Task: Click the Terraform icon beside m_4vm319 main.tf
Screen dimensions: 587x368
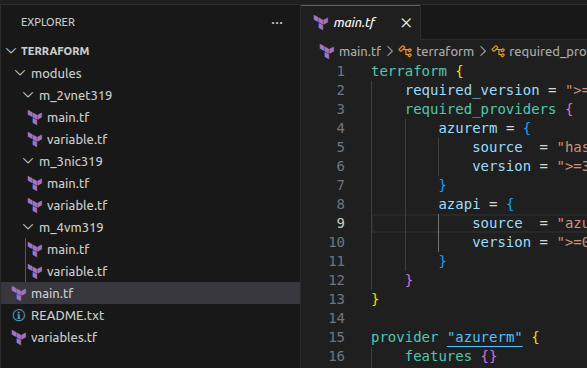Action: (35, 249)
